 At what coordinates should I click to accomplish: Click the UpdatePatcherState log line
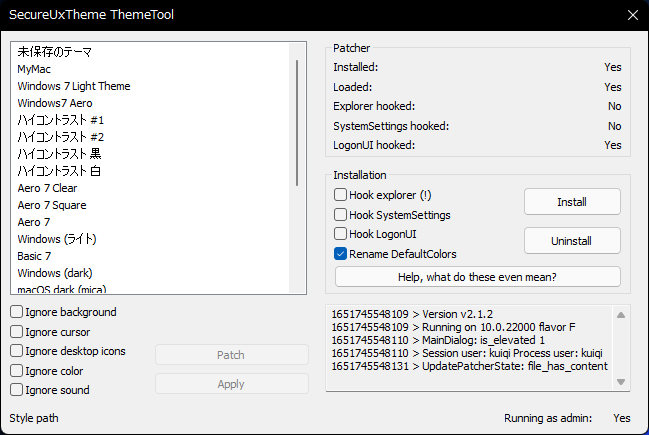click(469, 366)
